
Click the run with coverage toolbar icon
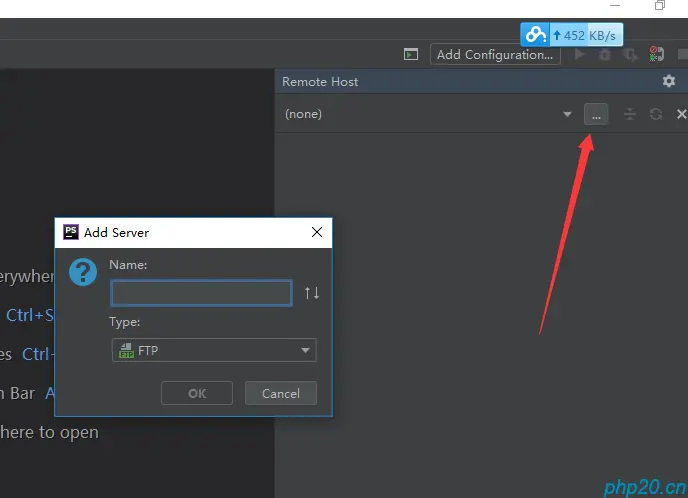coord(631,54)
